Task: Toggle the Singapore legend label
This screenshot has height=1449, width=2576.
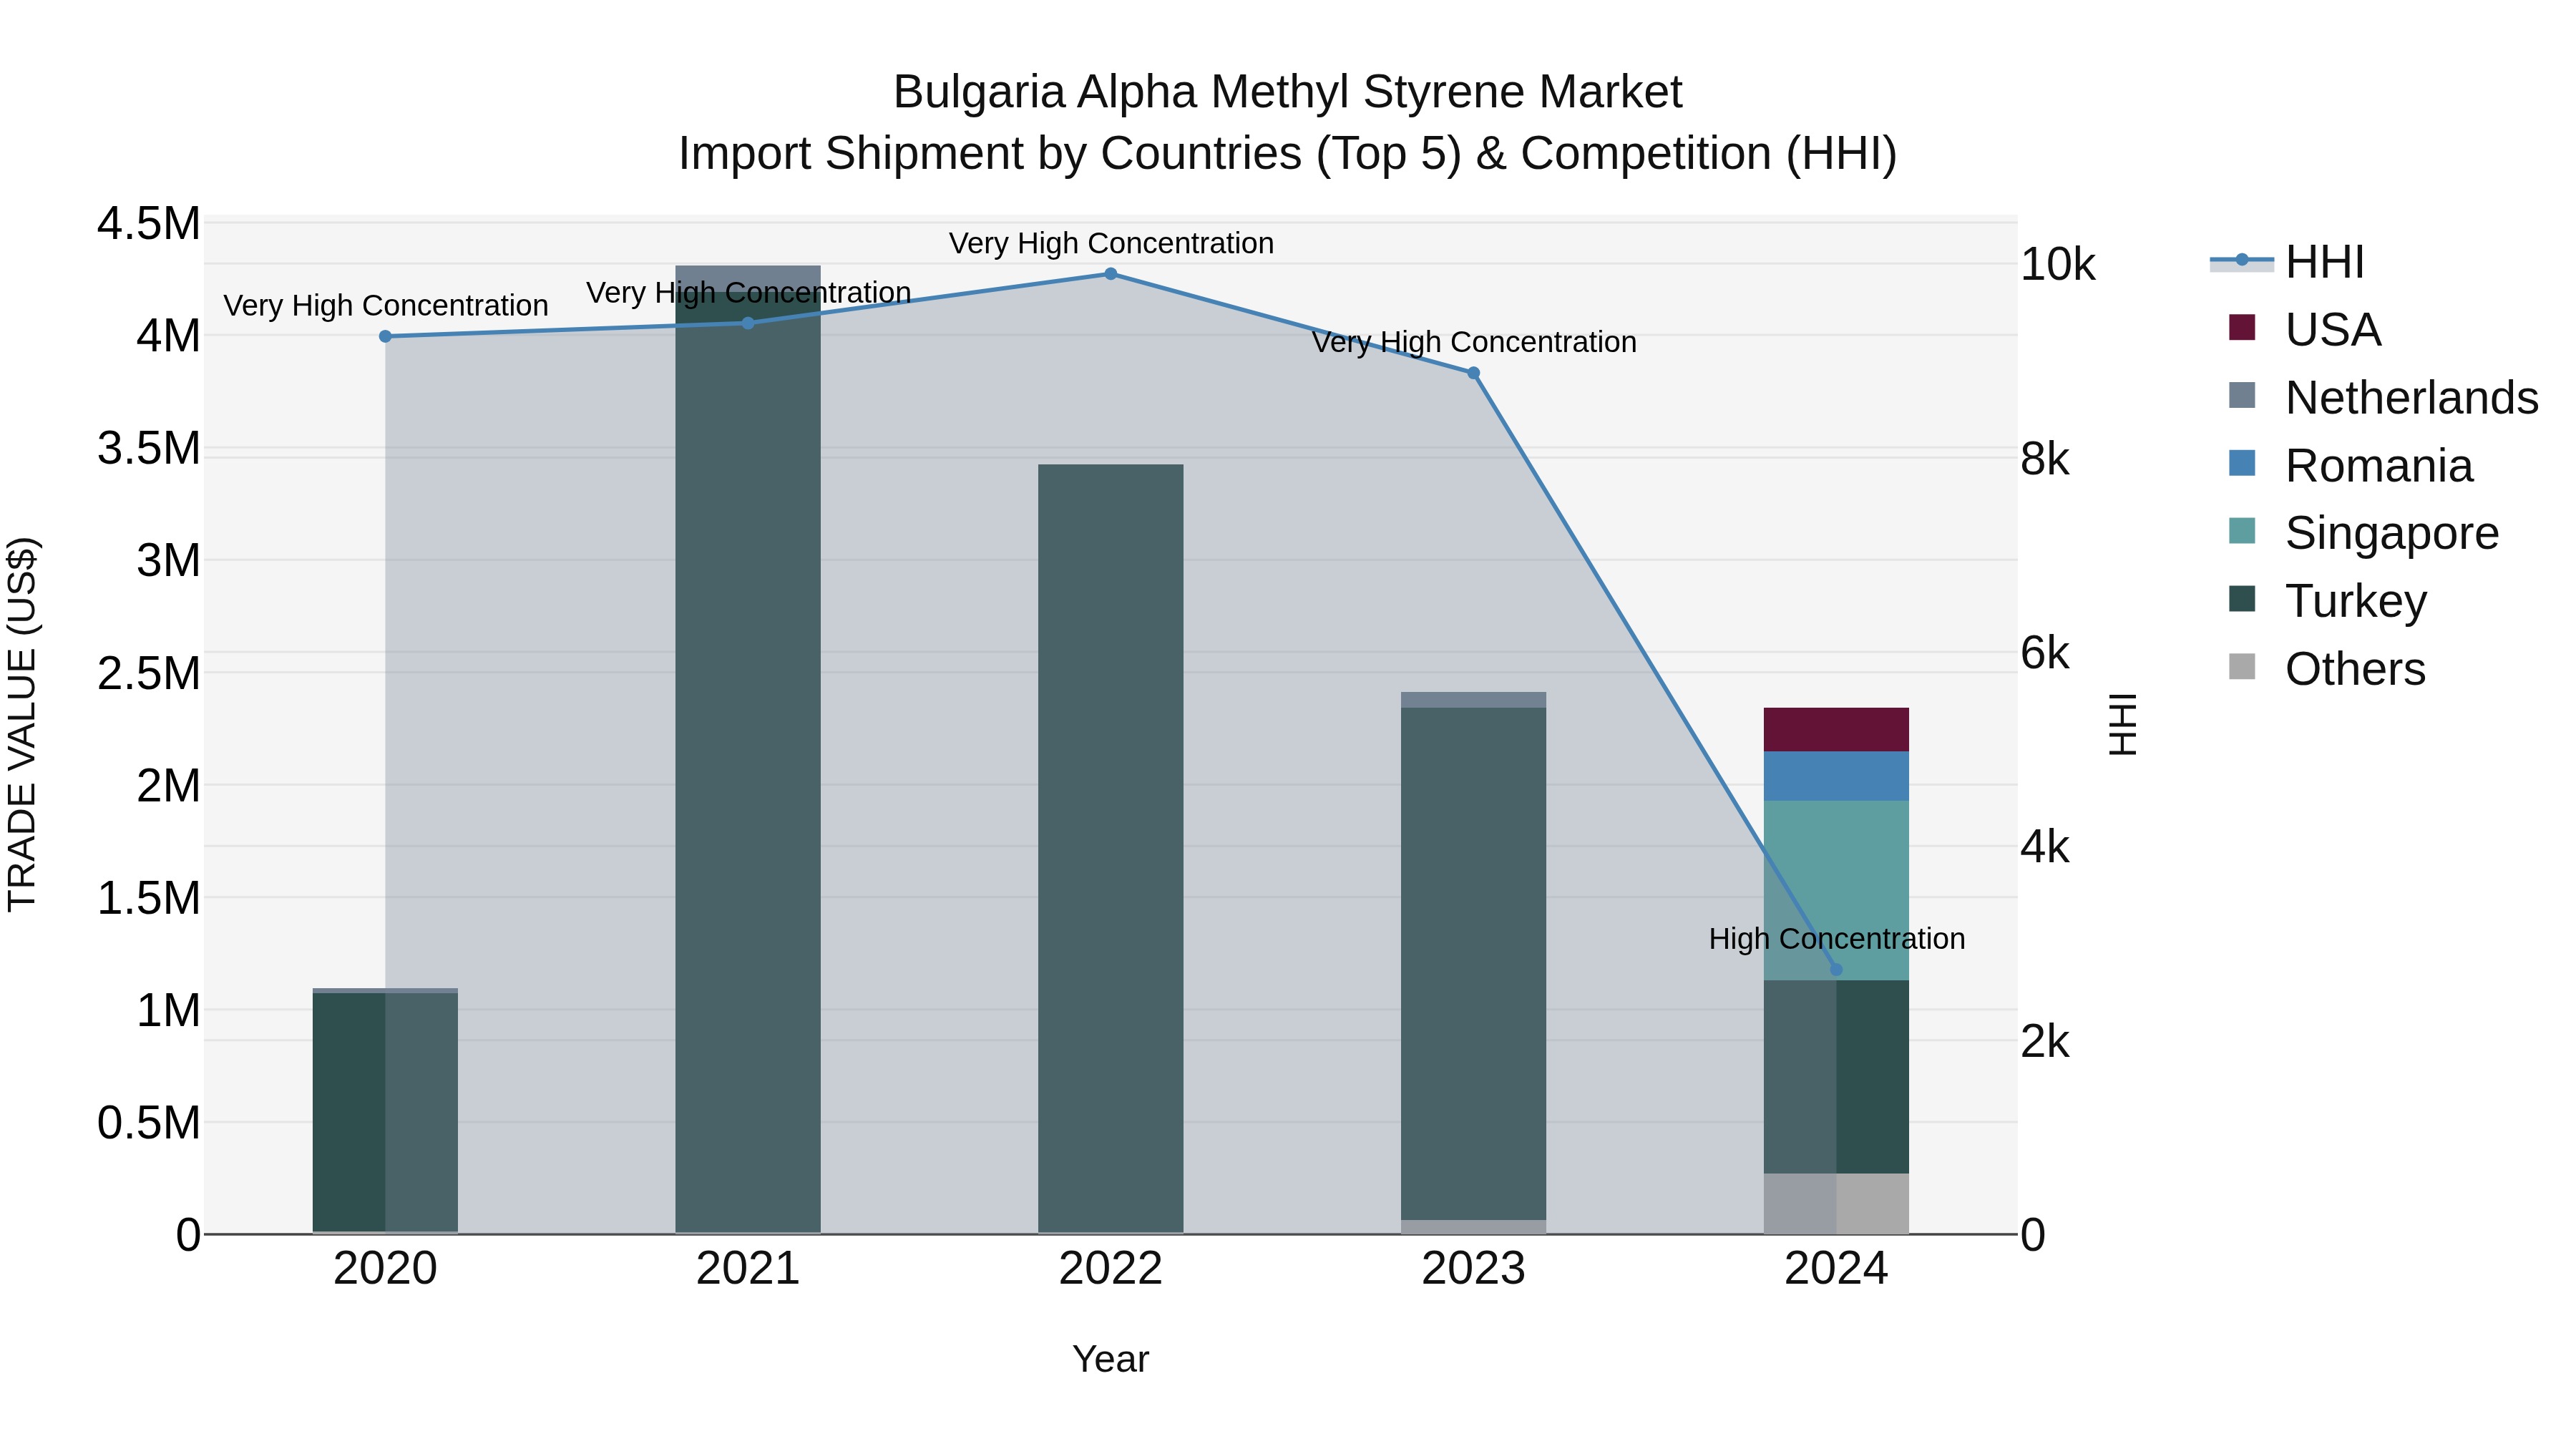Action: tap(2392, 533)
